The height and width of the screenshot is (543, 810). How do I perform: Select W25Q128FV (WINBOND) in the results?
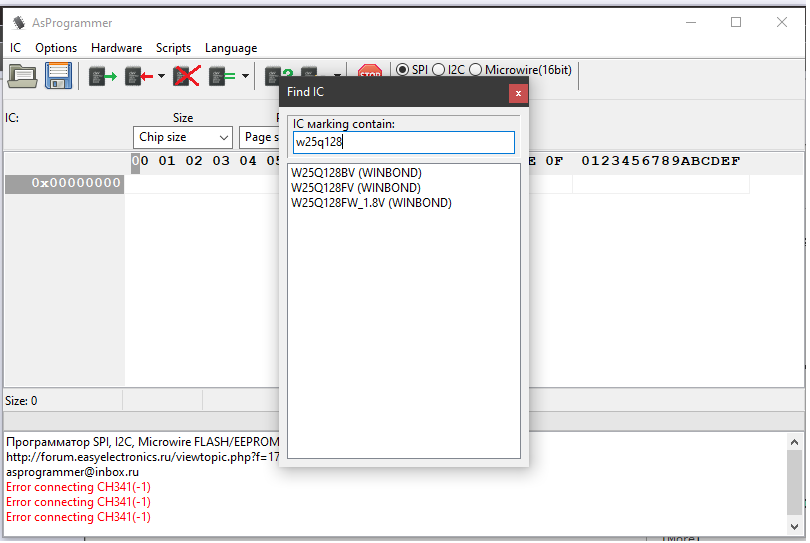coord(355,188)
